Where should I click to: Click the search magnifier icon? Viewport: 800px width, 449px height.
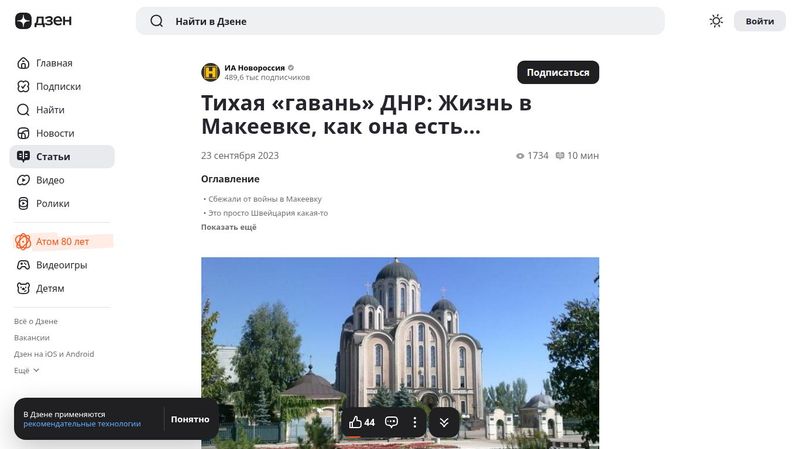click(x=157, y=21)
